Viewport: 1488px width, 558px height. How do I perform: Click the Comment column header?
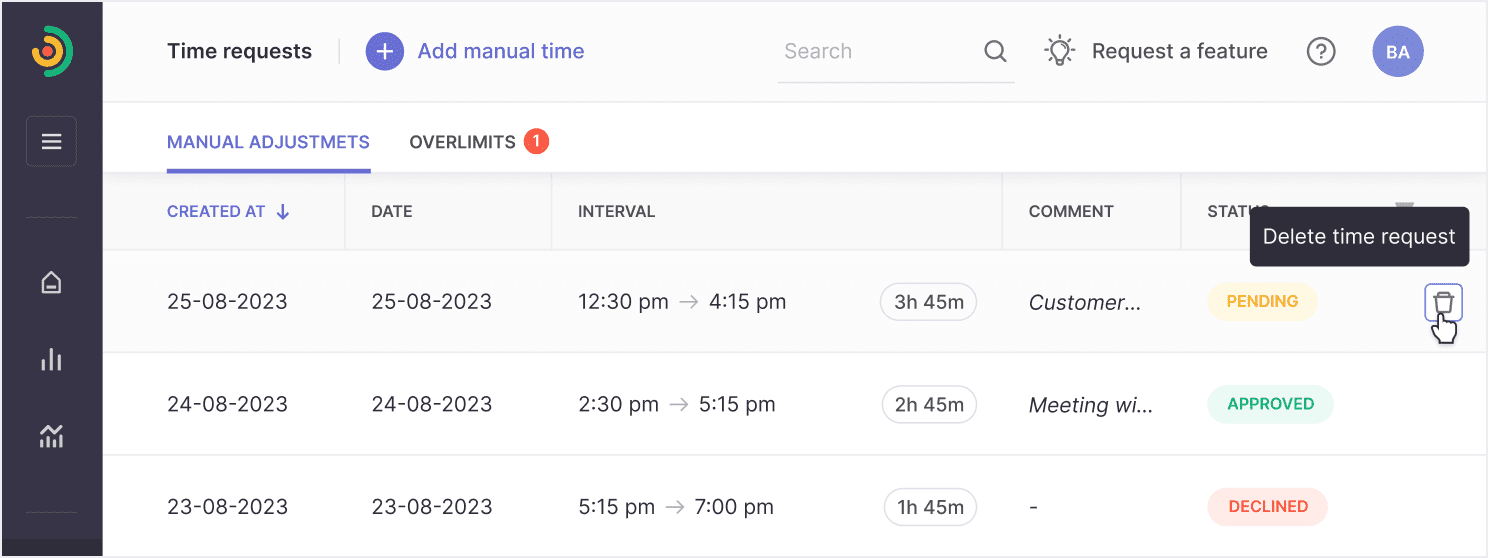pyautogui.click(x=1071, y=211)
